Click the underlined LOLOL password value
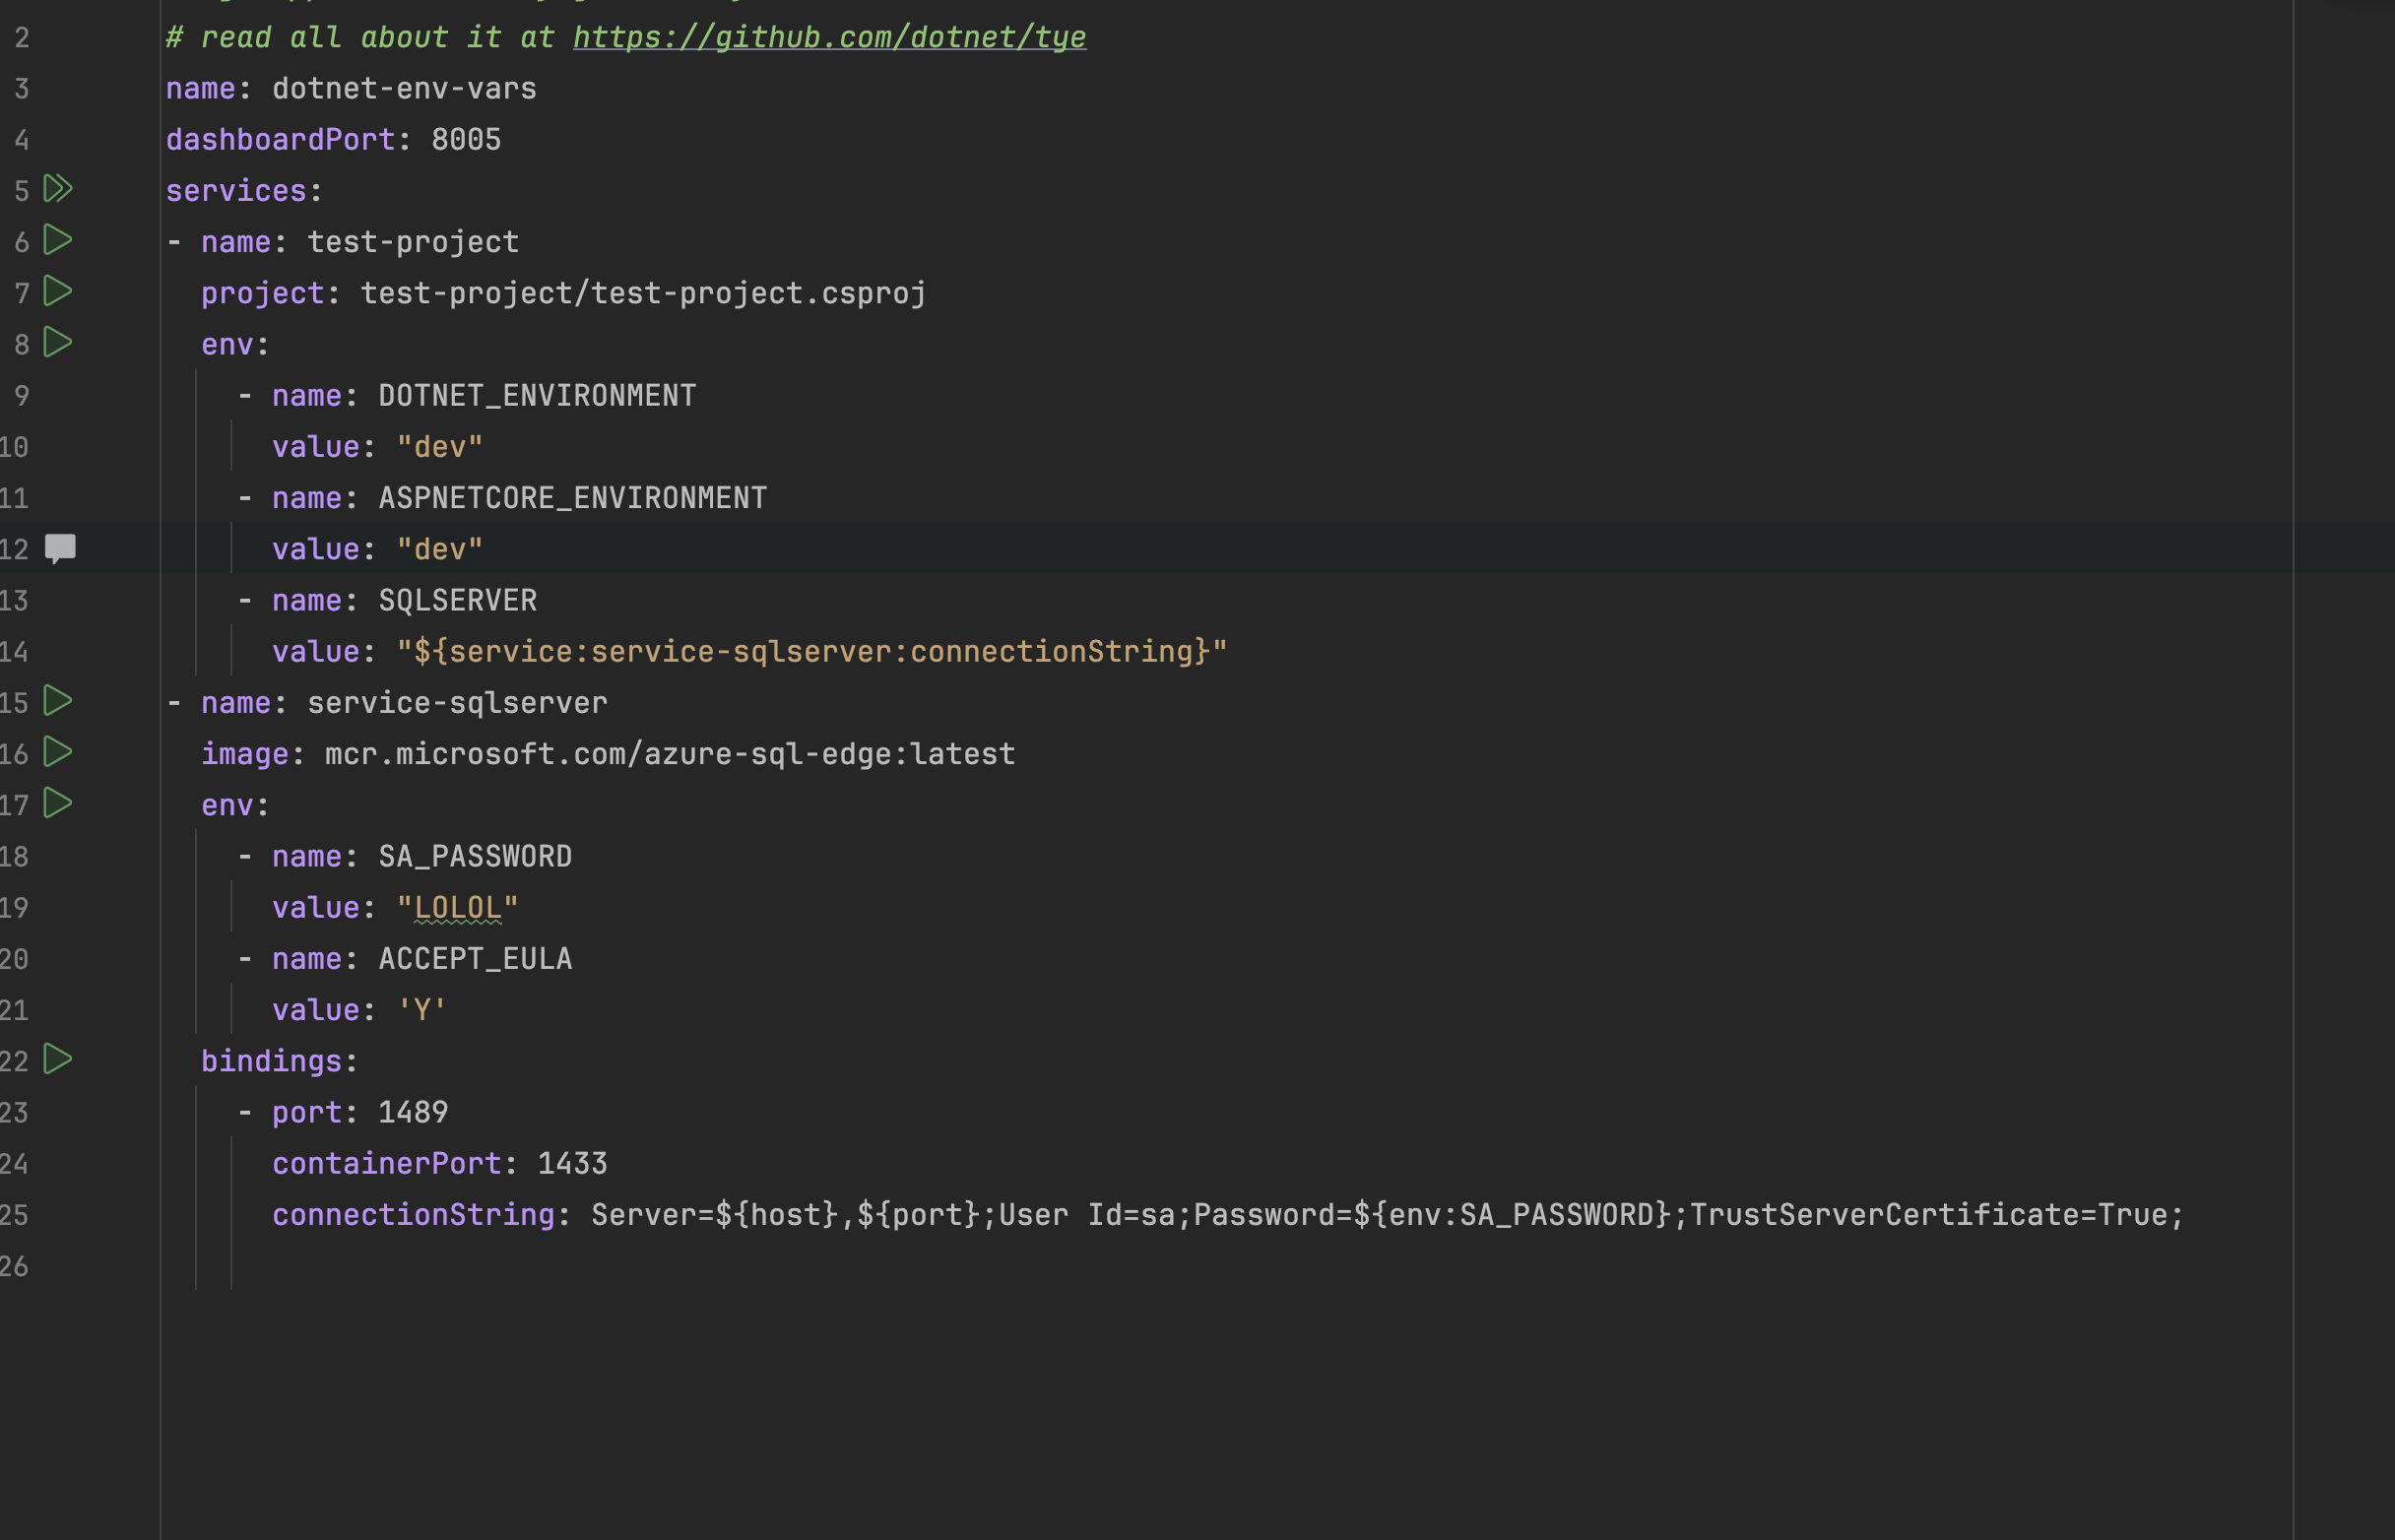Viewport: 2395px width, 1540px height. click(x=455, y=906)
